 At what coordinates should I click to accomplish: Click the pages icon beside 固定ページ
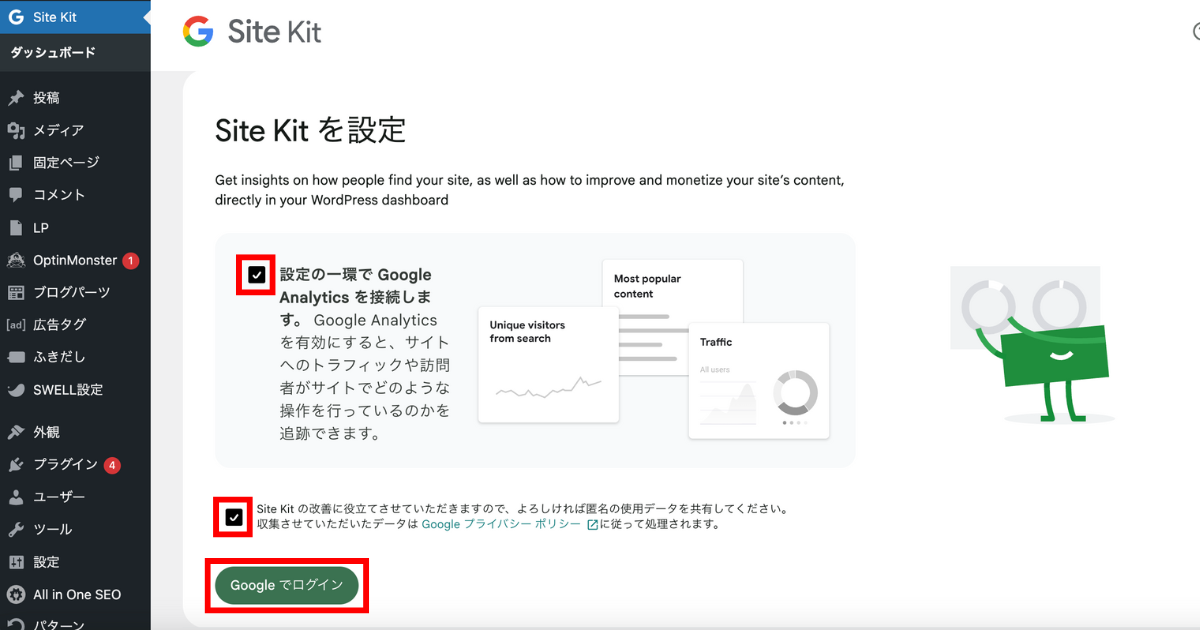(x=15, y=162)
